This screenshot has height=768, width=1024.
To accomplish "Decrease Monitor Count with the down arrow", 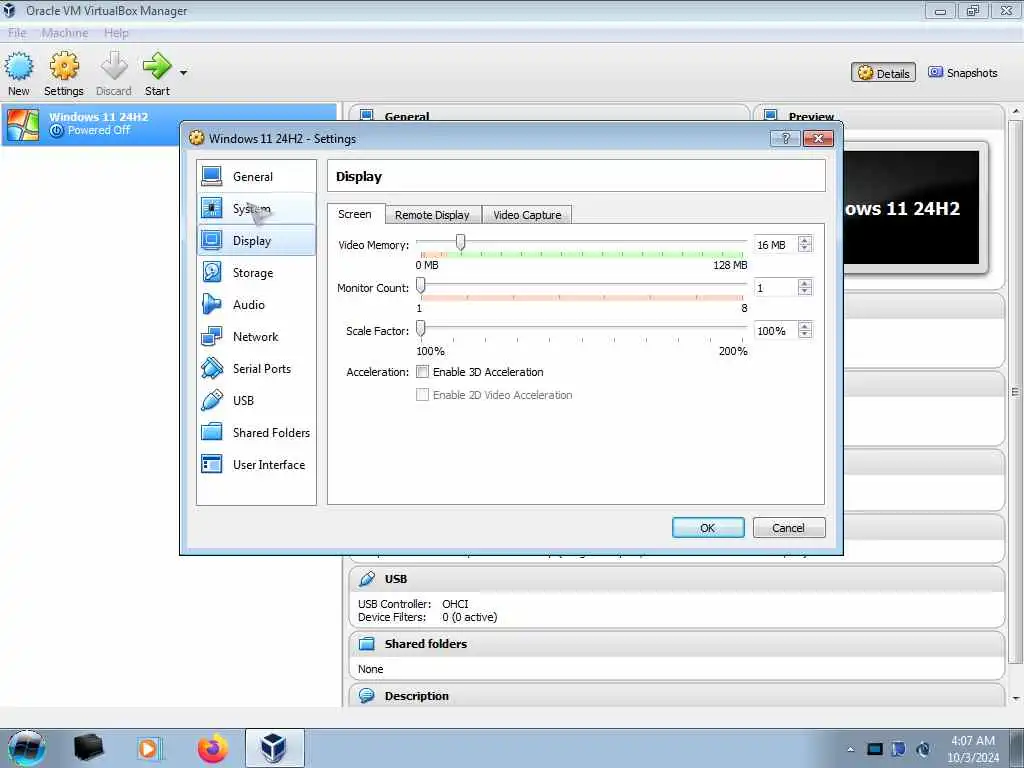I will (x=805, y=292).
